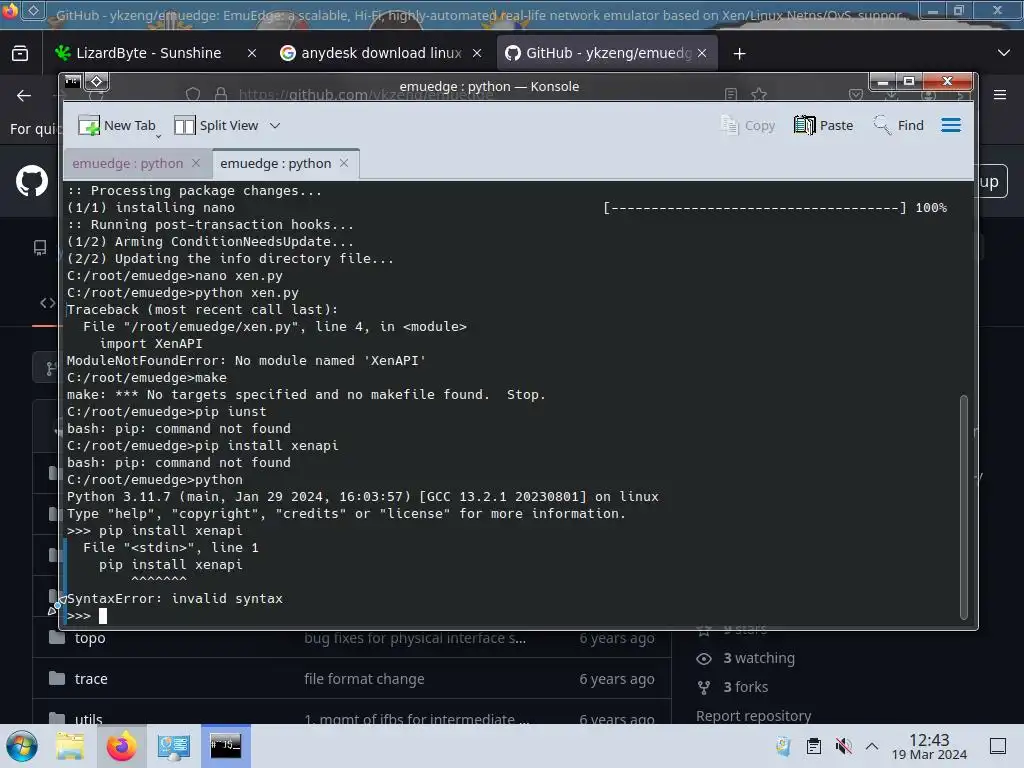Click the GitHub code tab icon
Viewport: 1024px width, 768px height.
47,303
